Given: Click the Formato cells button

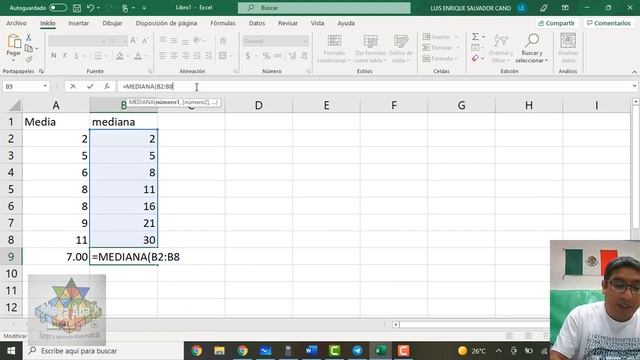Looking at the screenshot, I should pos(440,59).
